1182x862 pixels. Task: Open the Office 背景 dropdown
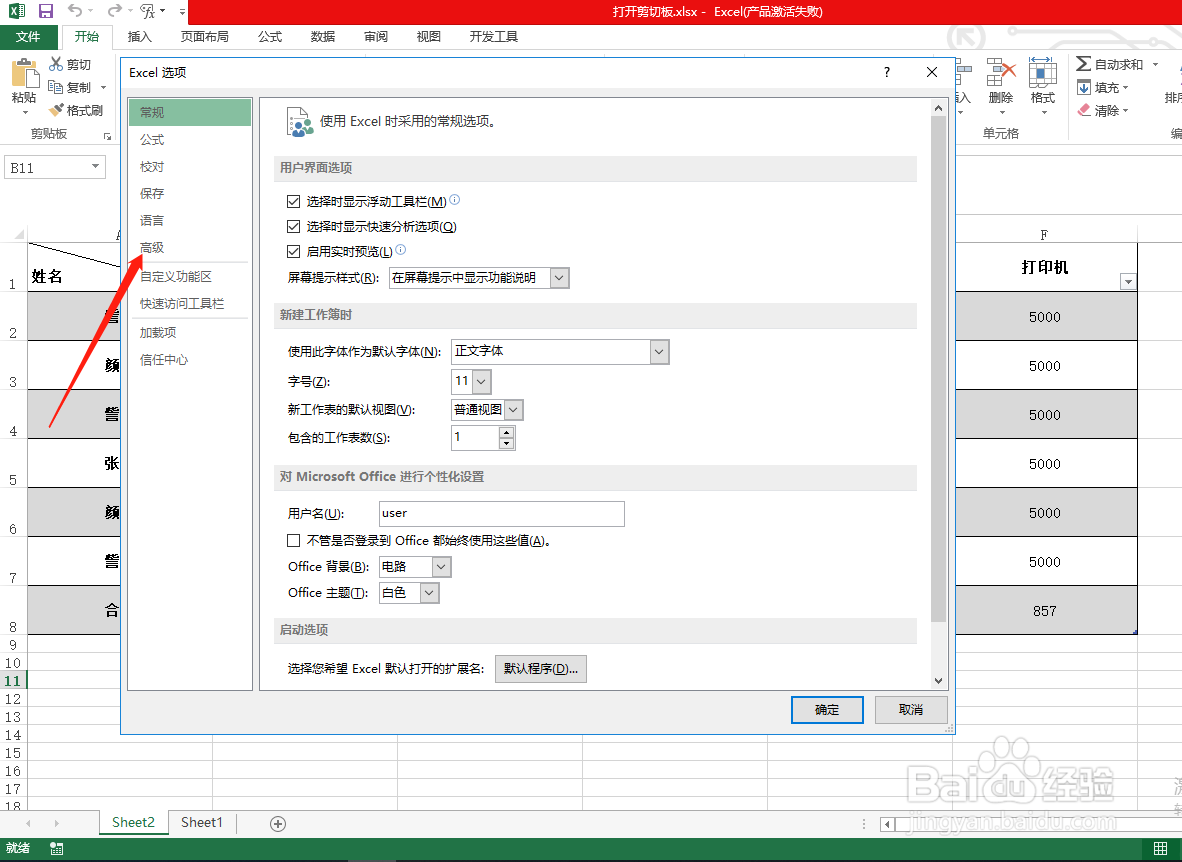pos(442,566)
